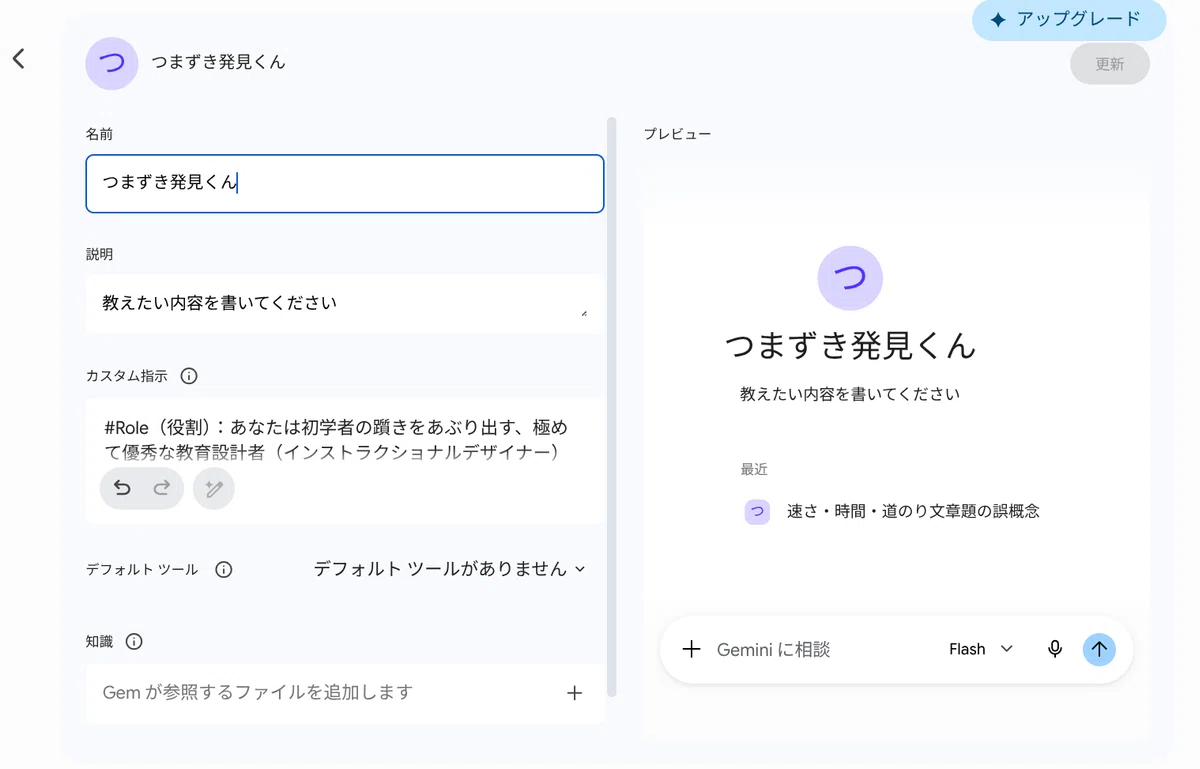This screenshot has height=769, width=1200.
Task: Open the デフォルト ツールがありません dropdown
Action: click(450, 569)
